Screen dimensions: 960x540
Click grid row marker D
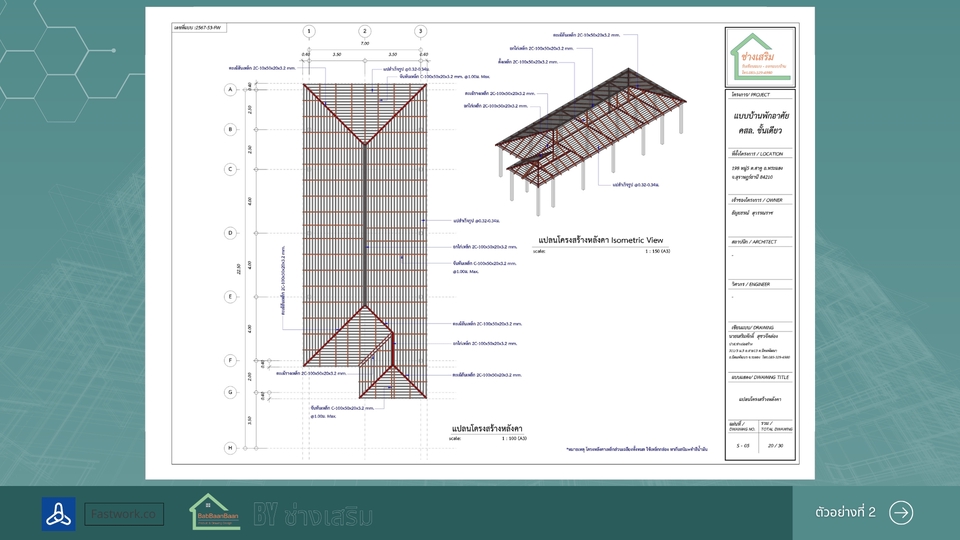coord(230,233)
